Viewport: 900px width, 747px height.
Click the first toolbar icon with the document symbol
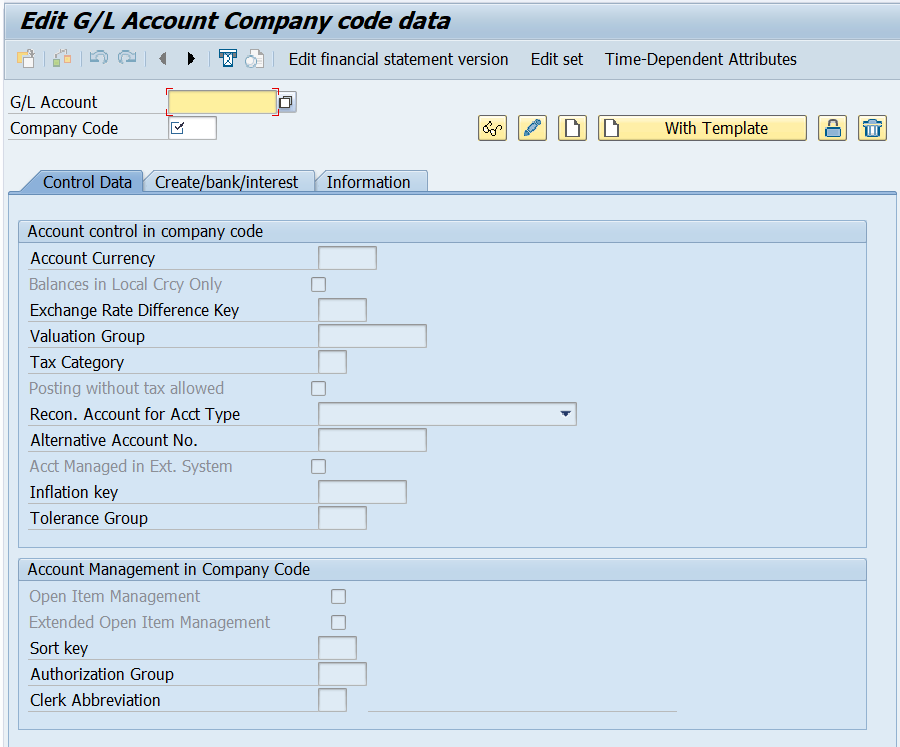tap(26, 59)
